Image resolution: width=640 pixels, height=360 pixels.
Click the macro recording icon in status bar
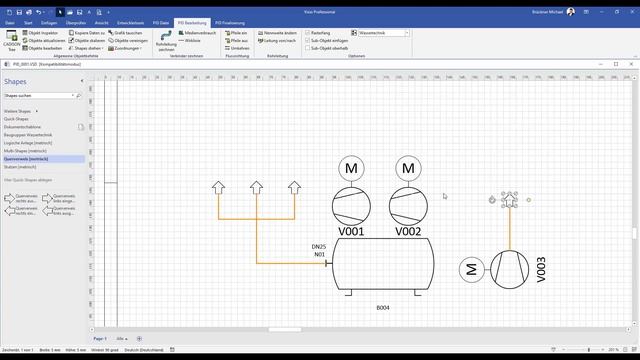coord(172,350)
